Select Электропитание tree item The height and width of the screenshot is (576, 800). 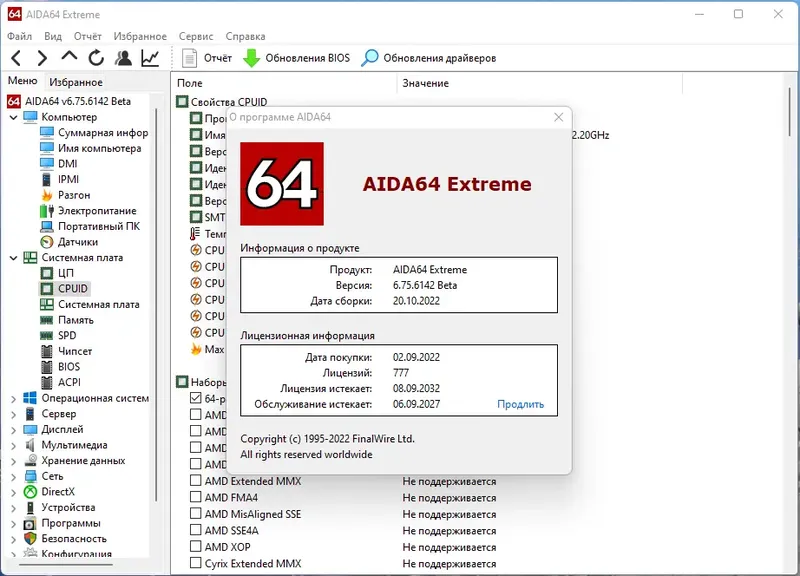tap(88, 211)
